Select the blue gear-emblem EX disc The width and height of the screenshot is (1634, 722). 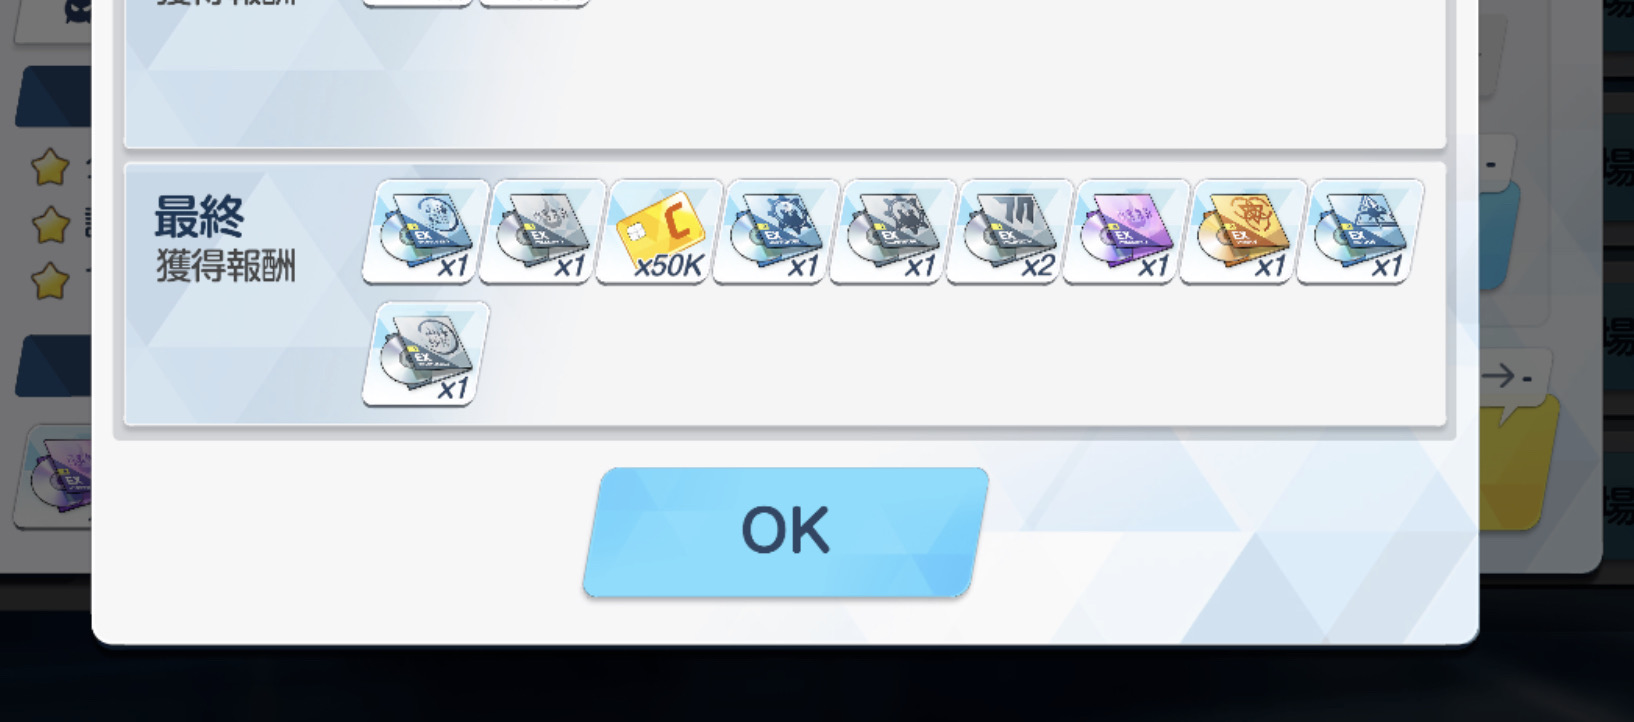click(x=777, y=232)
